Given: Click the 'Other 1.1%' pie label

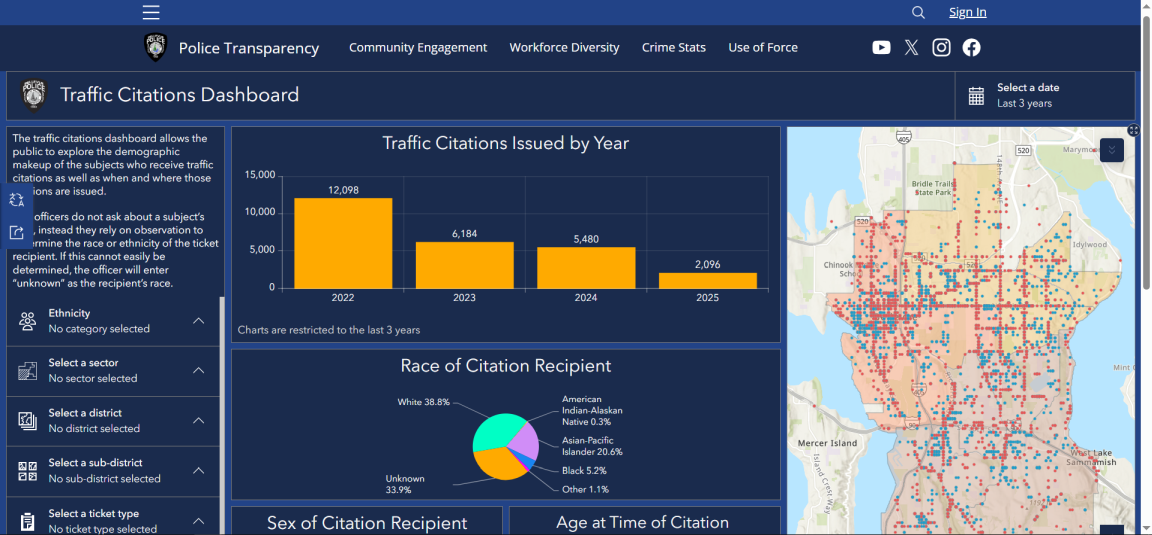Looking at the screenshot, I should pos(586,489).
